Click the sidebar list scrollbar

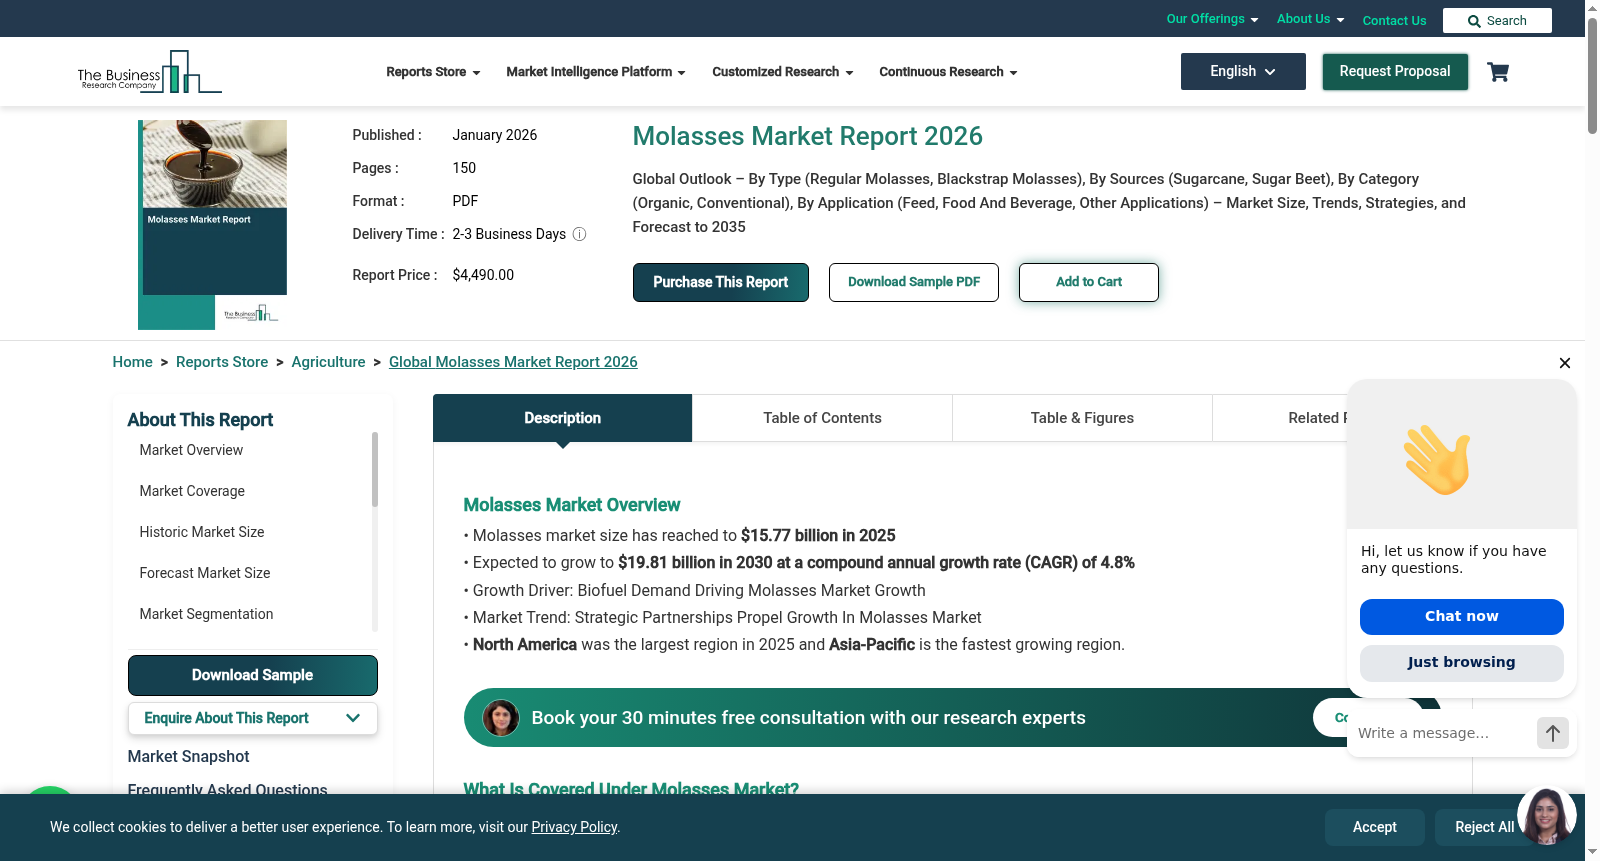[x=375, y=469]
